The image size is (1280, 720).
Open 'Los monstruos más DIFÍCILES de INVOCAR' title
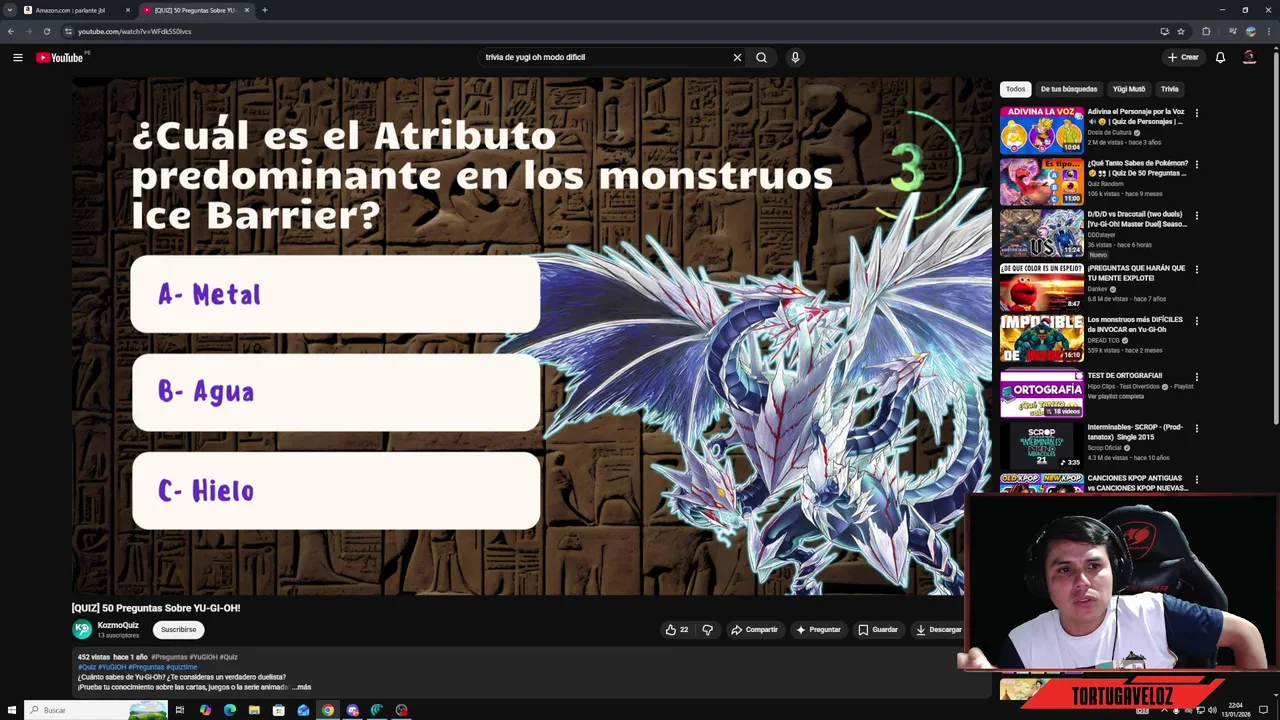(1136, 325)
